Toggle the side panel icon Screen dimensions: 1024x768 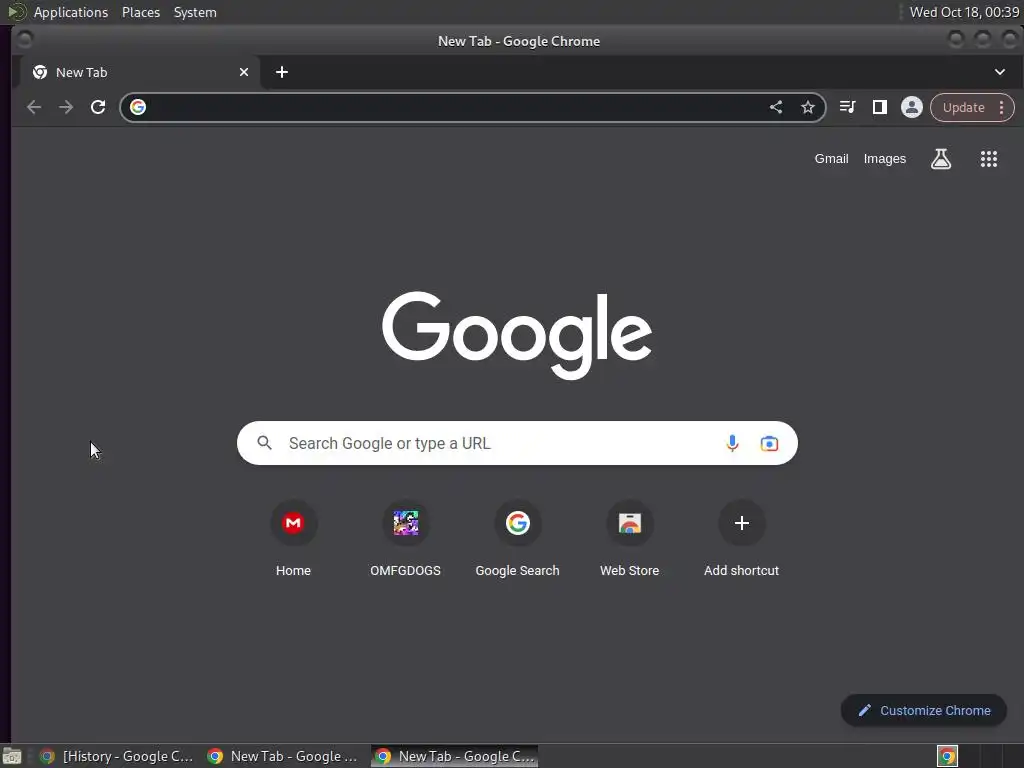[x=880, y=107]
